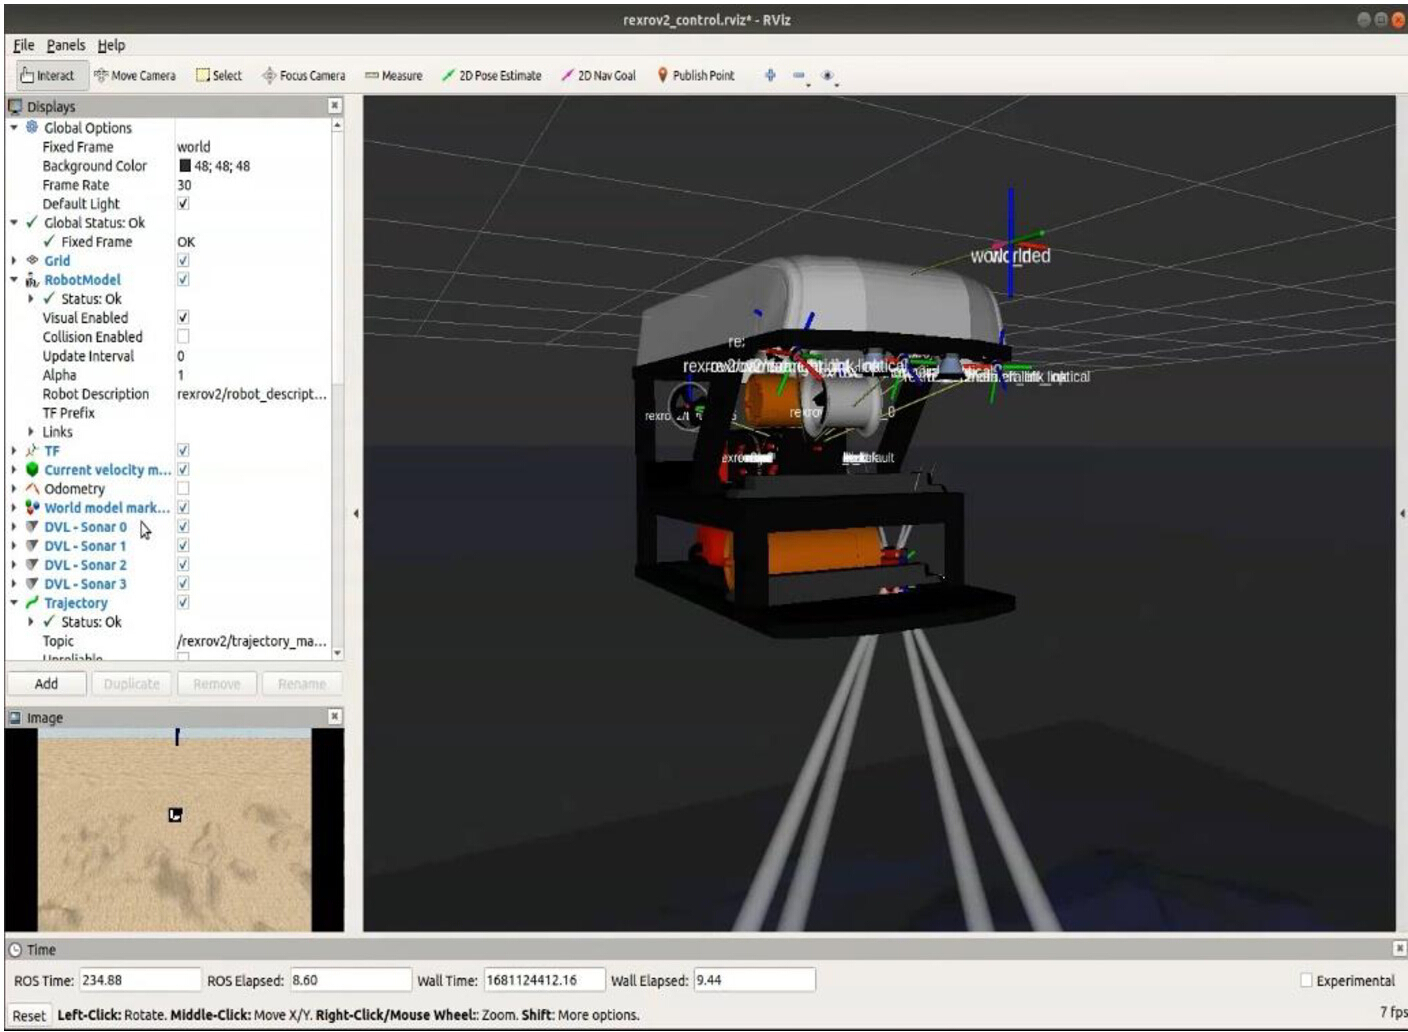Open the Panels menu
Image resolution: width=1408 pixels, height=1032 pixels.
click(x=66, y=45)
